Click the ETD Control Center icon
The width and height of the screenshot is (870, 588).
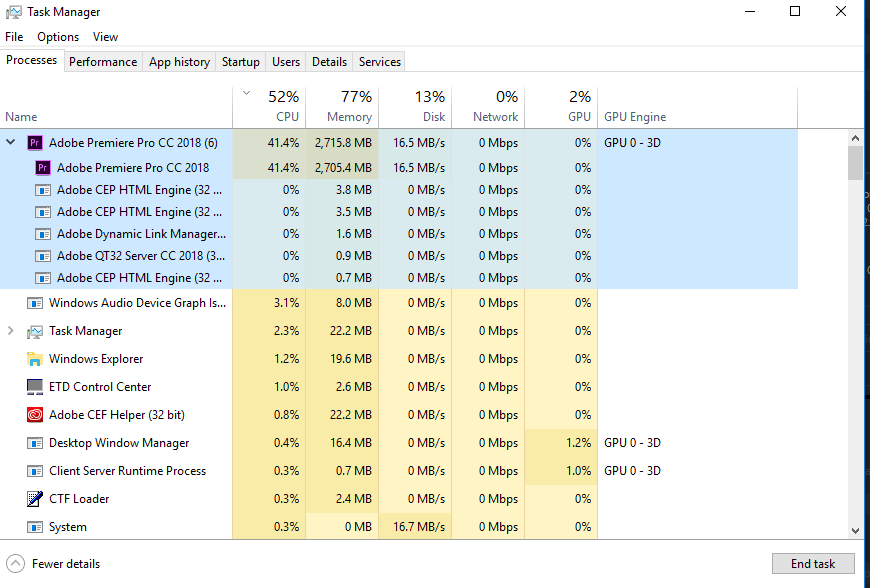click(34, 387)
